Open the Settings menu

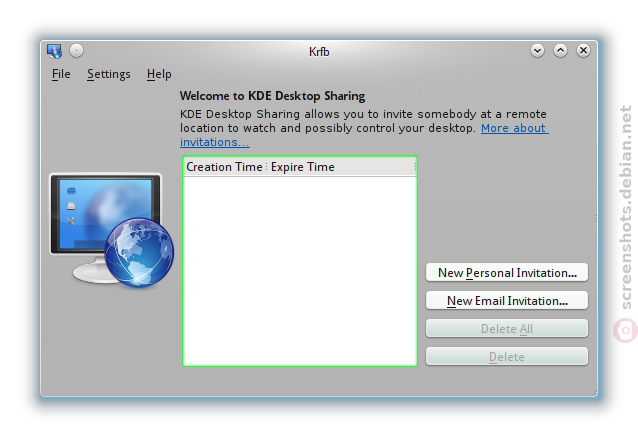[x=109, y=74]
